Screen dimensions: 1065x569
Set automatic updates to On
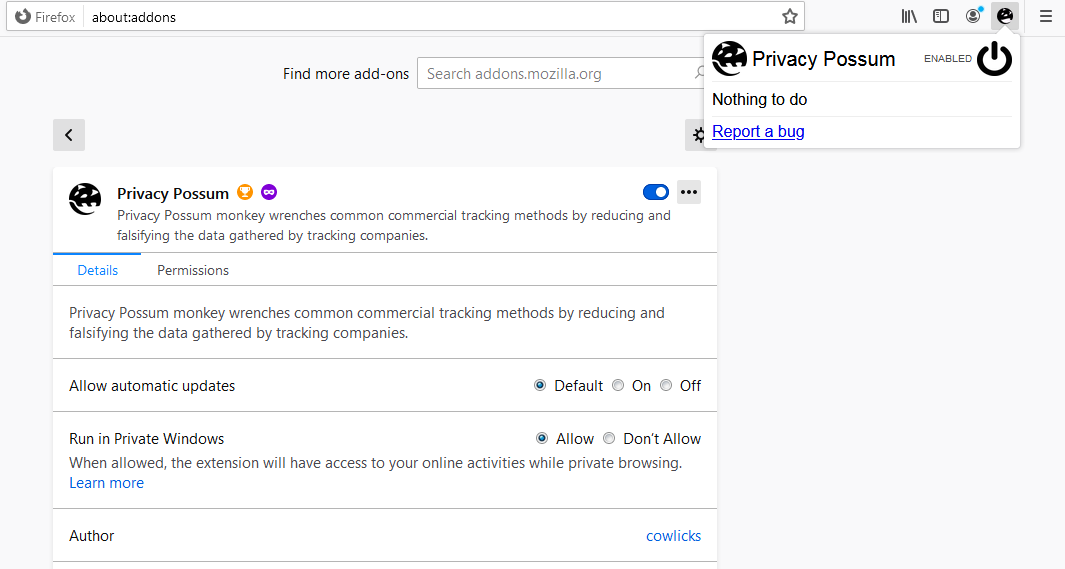point(618,386)
